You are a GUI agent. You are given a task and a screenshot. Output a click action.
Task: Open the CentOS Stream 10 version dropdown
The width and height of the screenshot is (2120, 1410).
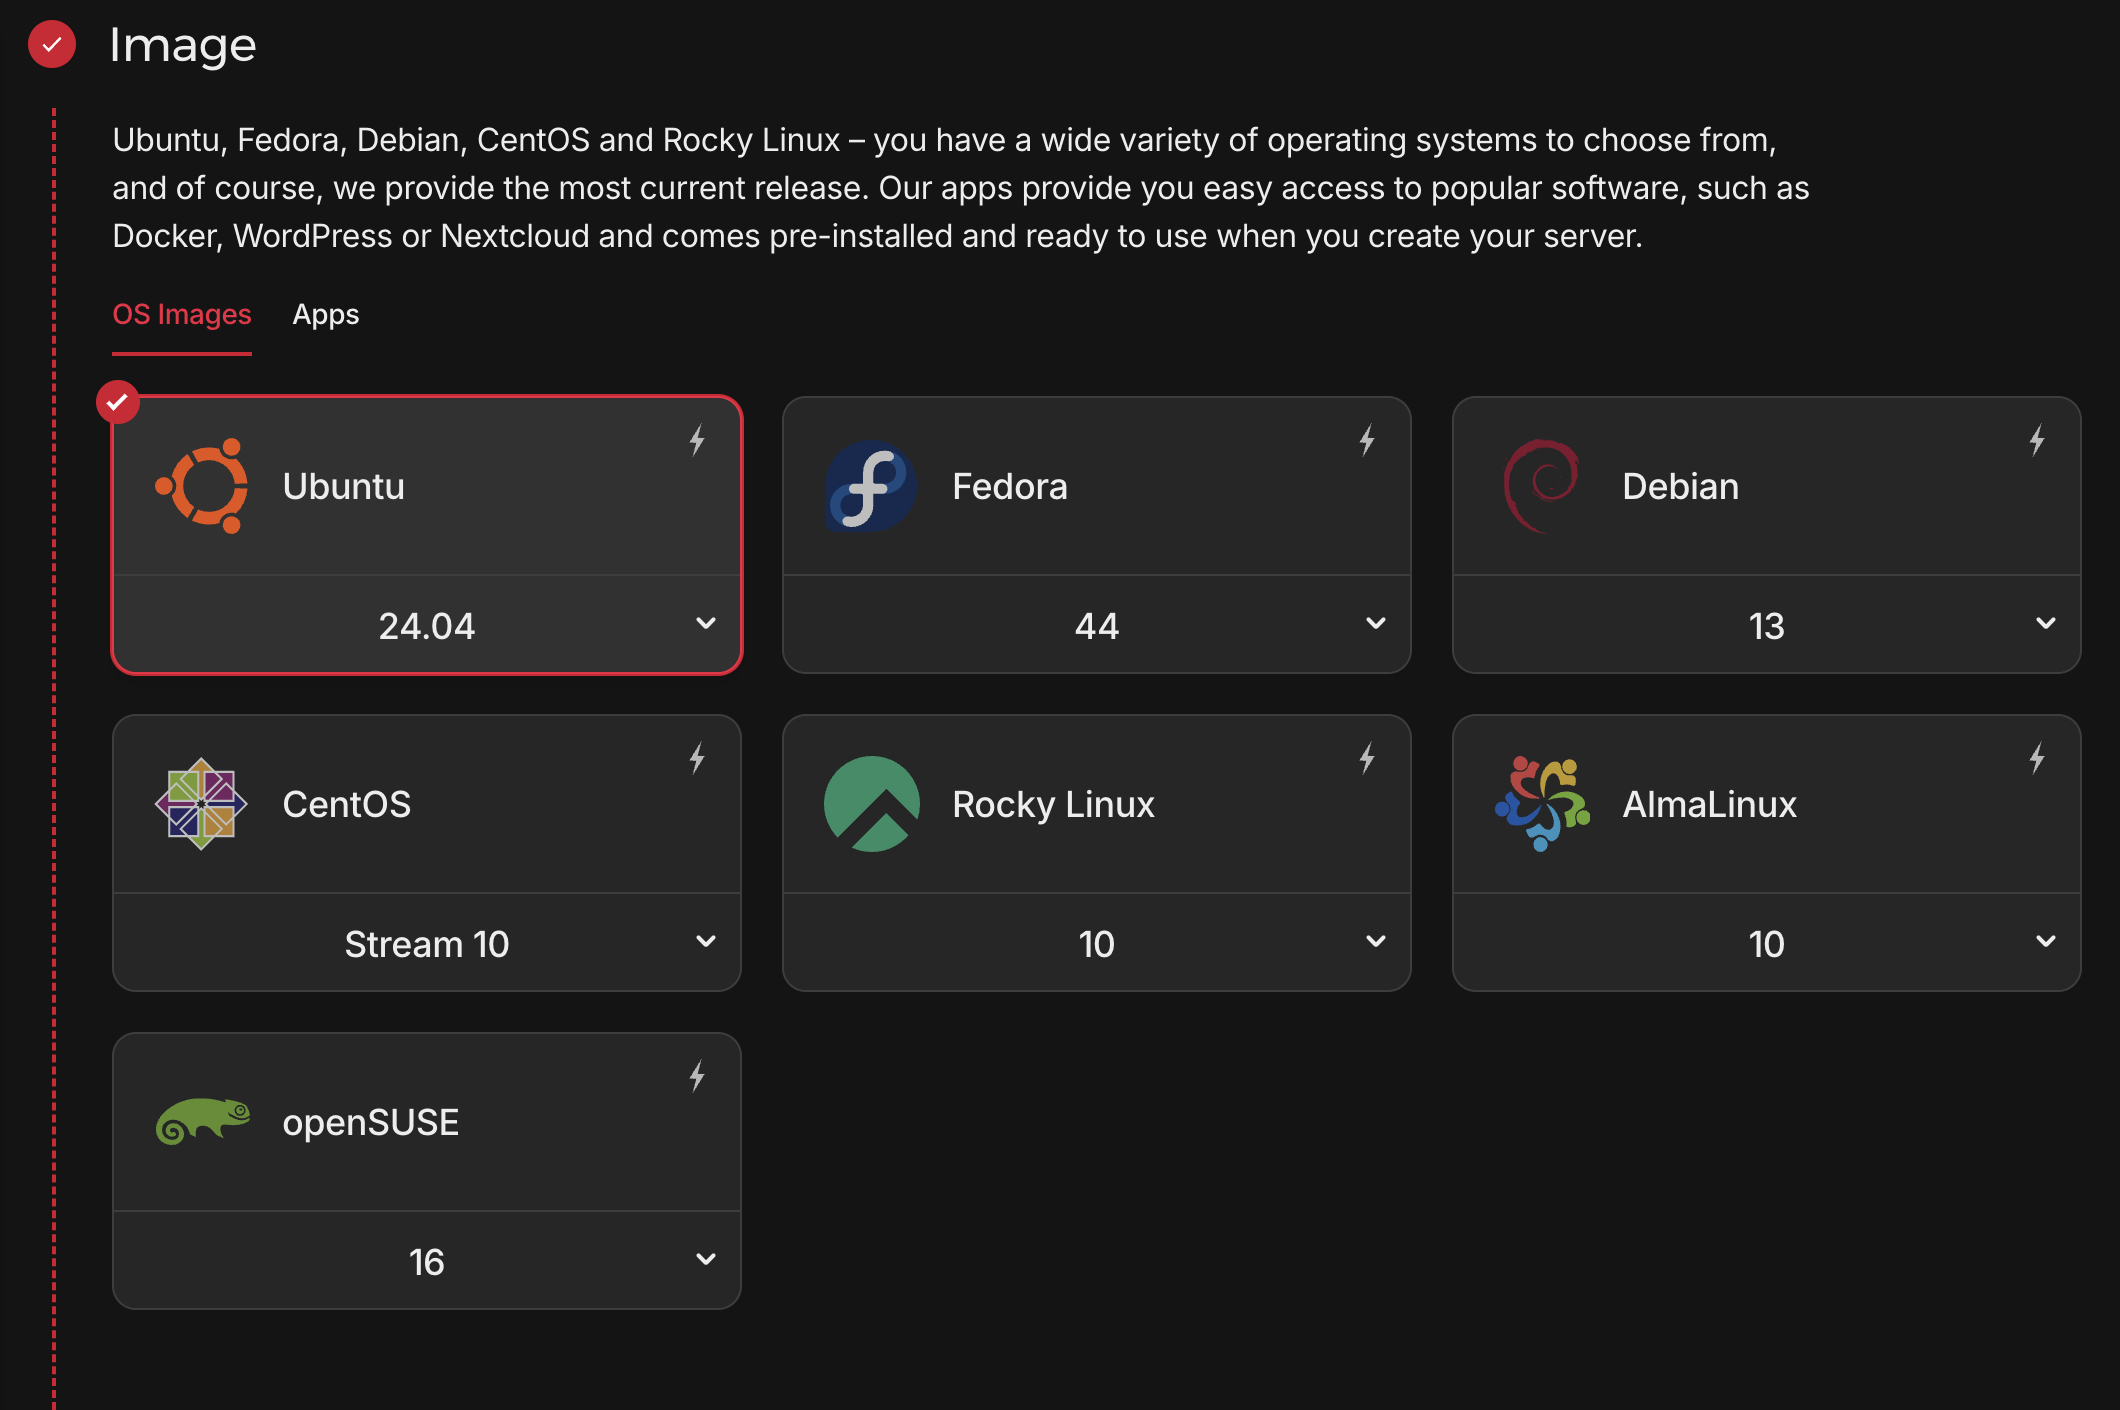[x=427, y=943]
